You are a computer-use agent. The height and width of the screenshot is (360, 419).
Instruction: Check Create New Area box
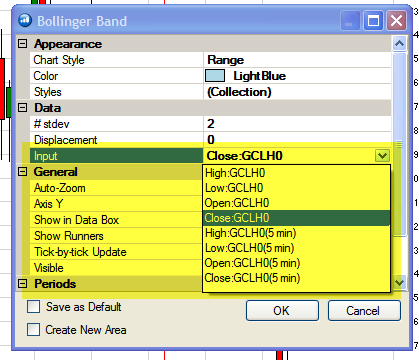coord(33,330)
